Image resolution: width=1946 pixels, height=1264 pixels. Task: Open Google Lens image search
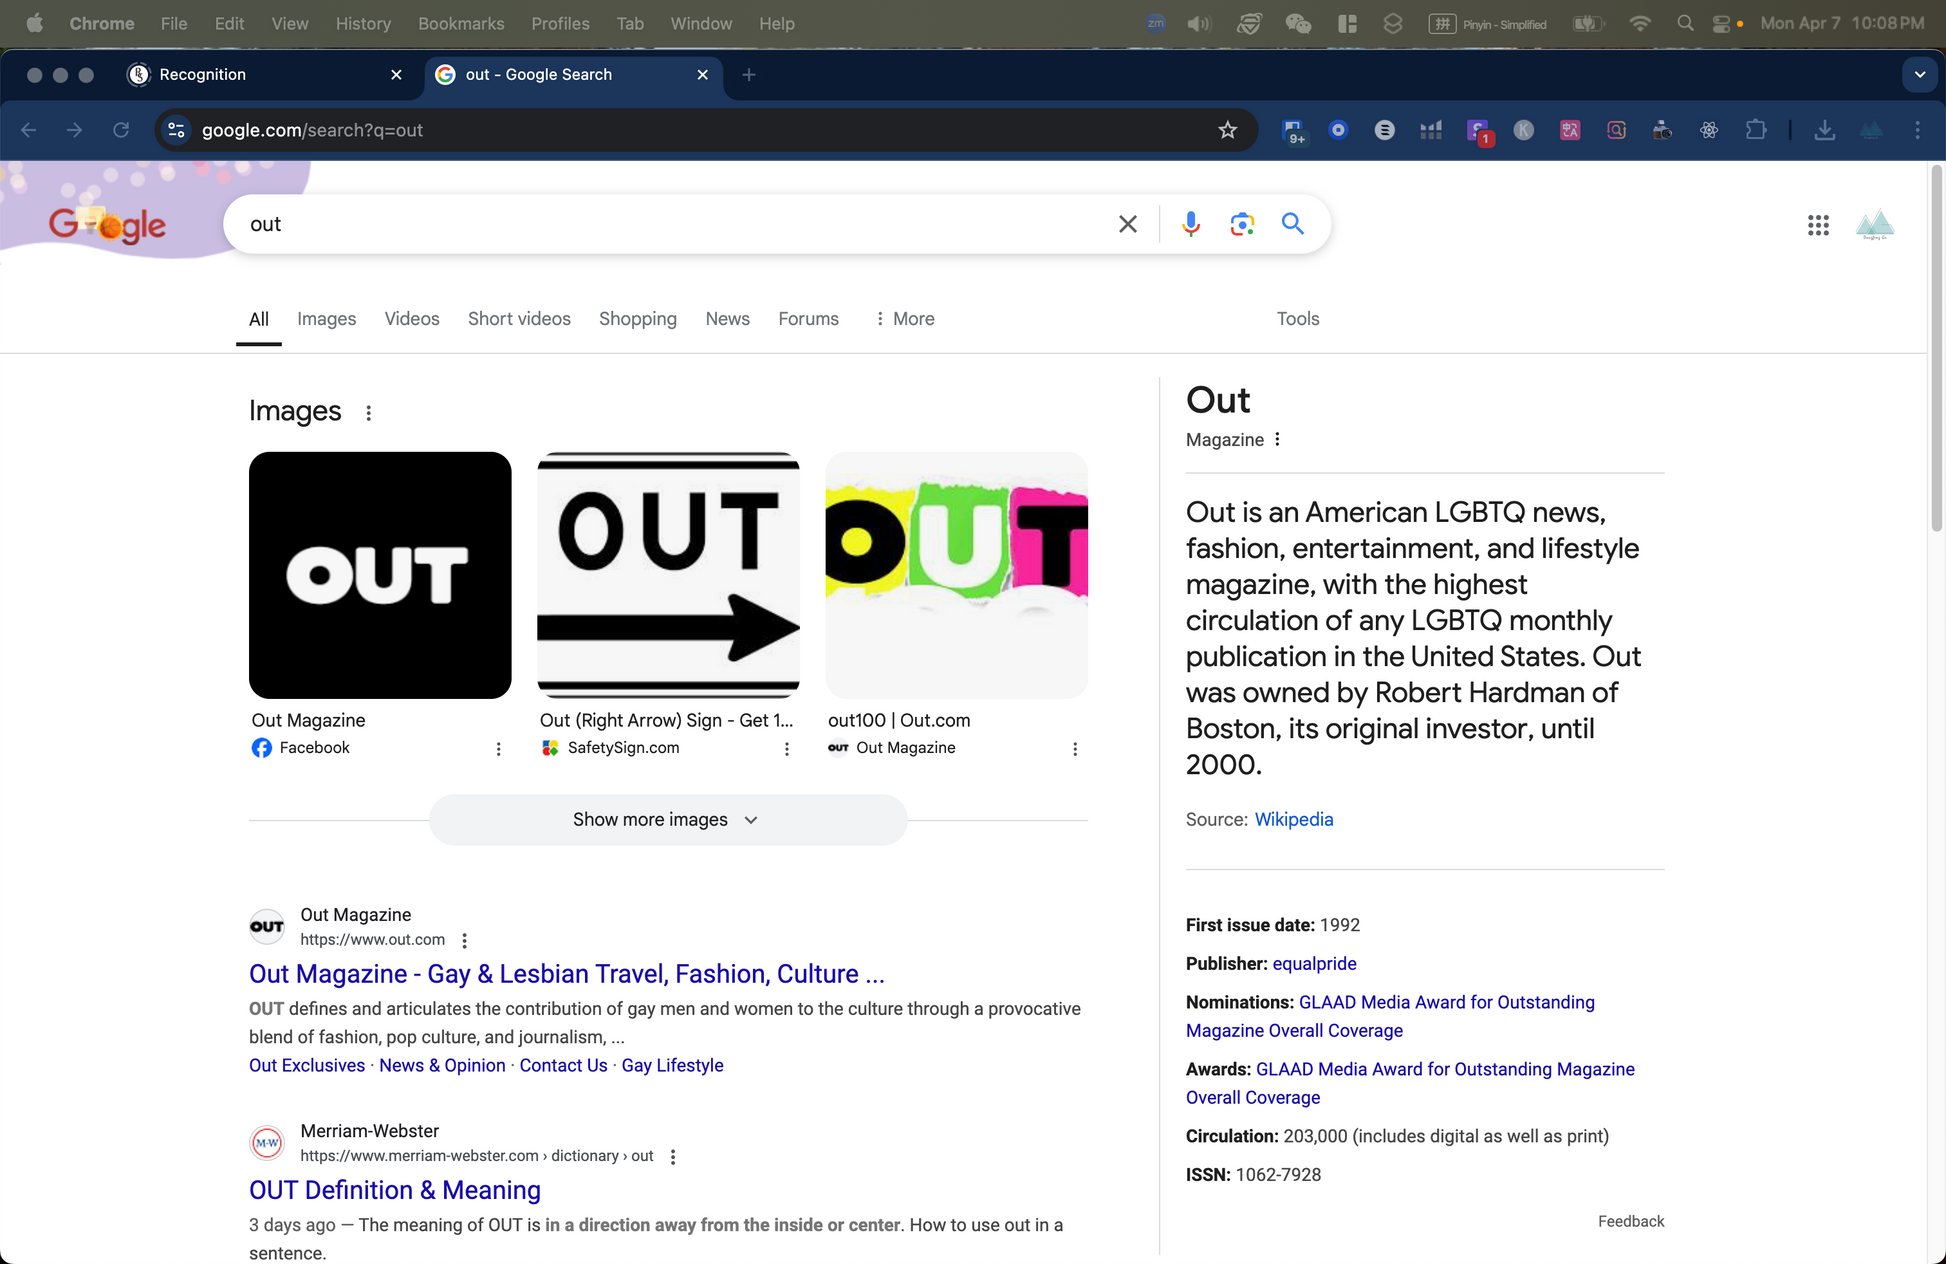pos(1242,224)
